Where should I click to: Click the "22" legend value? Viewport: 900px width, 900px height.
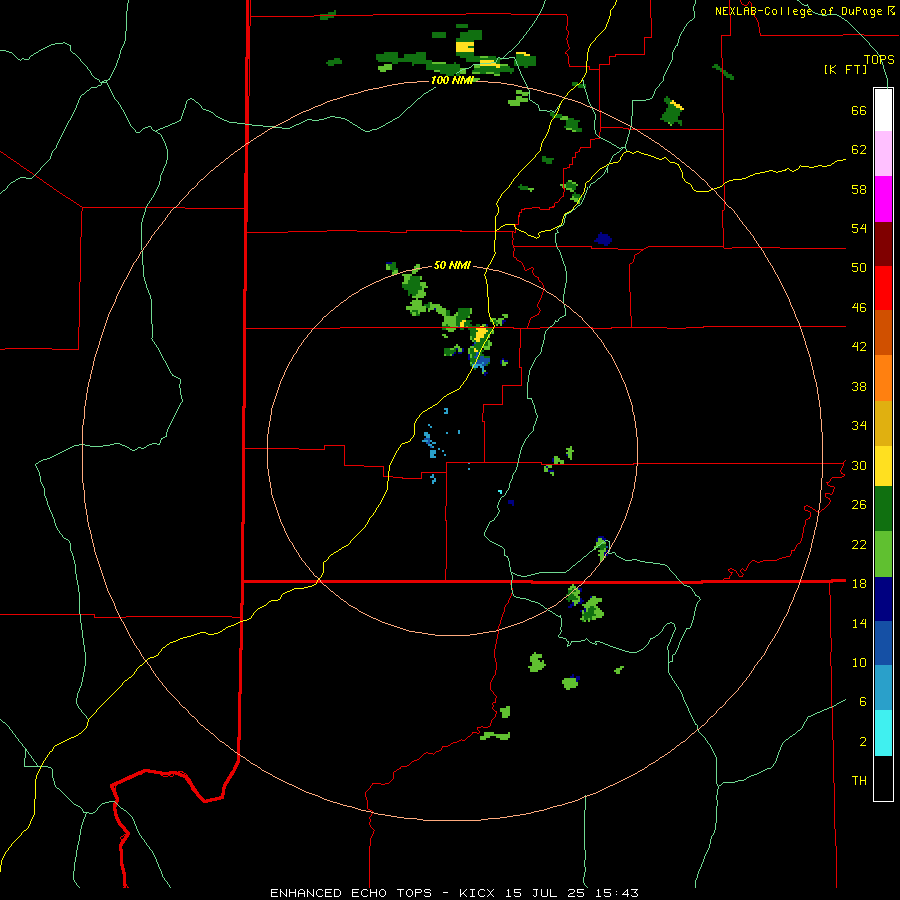coord(859,544)
